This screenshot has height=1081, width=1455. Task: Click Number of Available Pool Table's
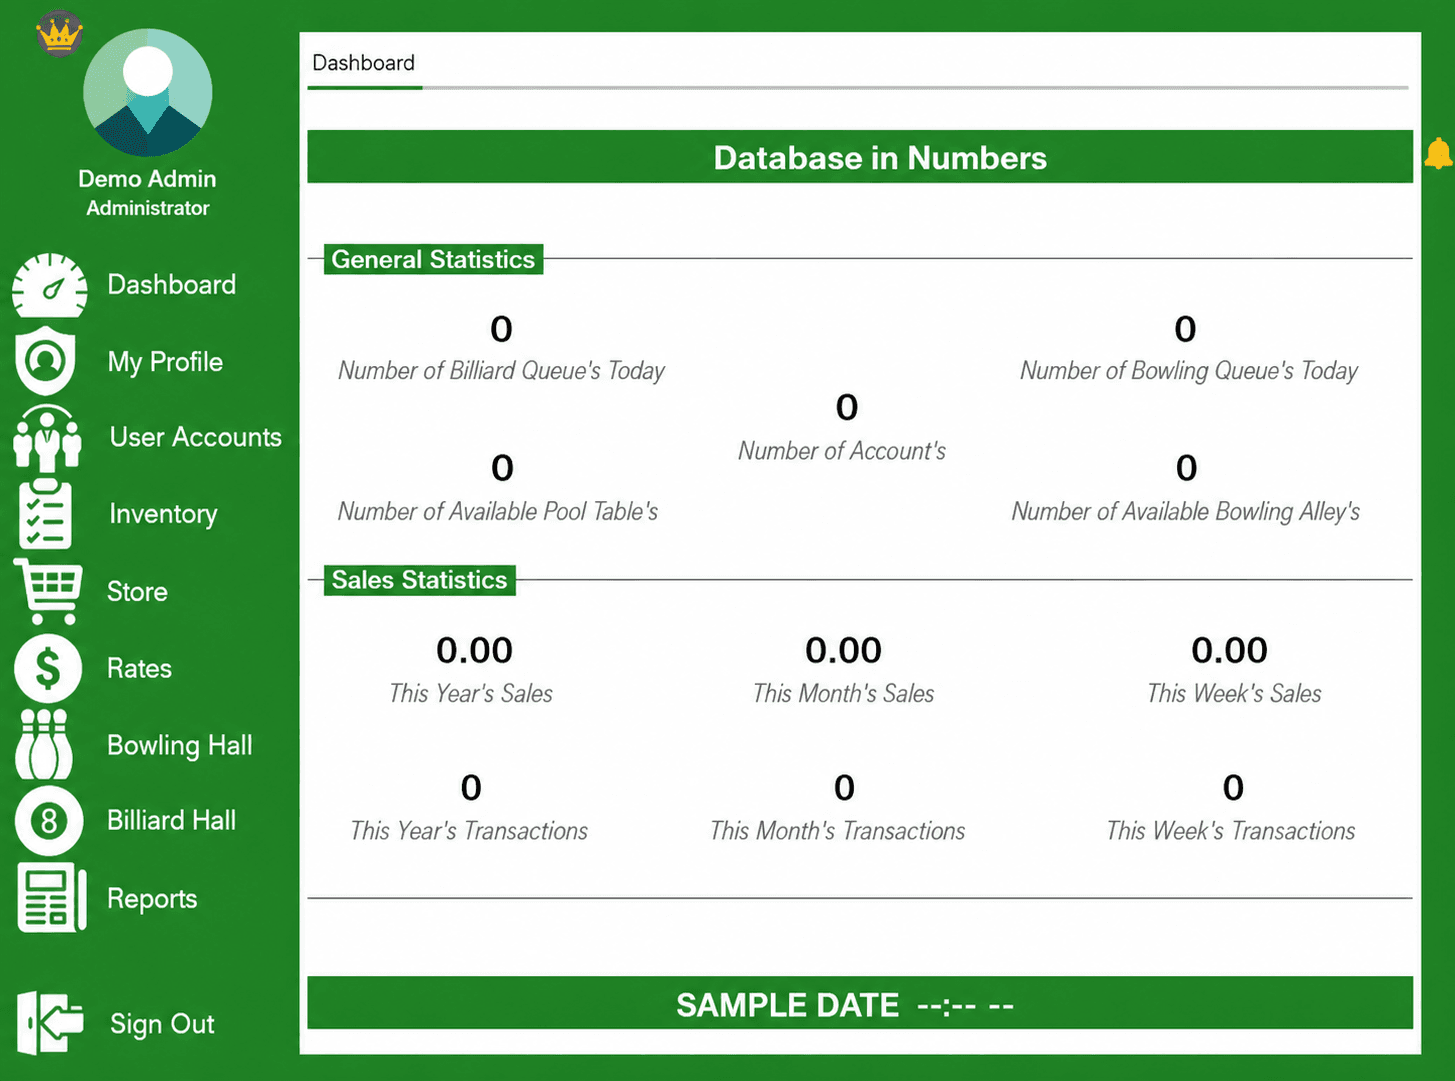[x=498, y=512]
